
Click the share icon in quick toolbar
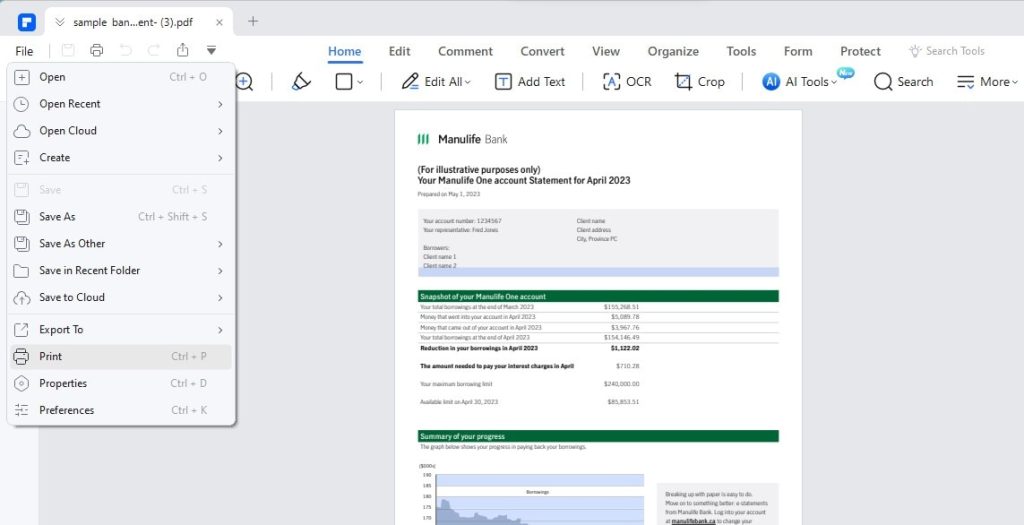[183, 50]
